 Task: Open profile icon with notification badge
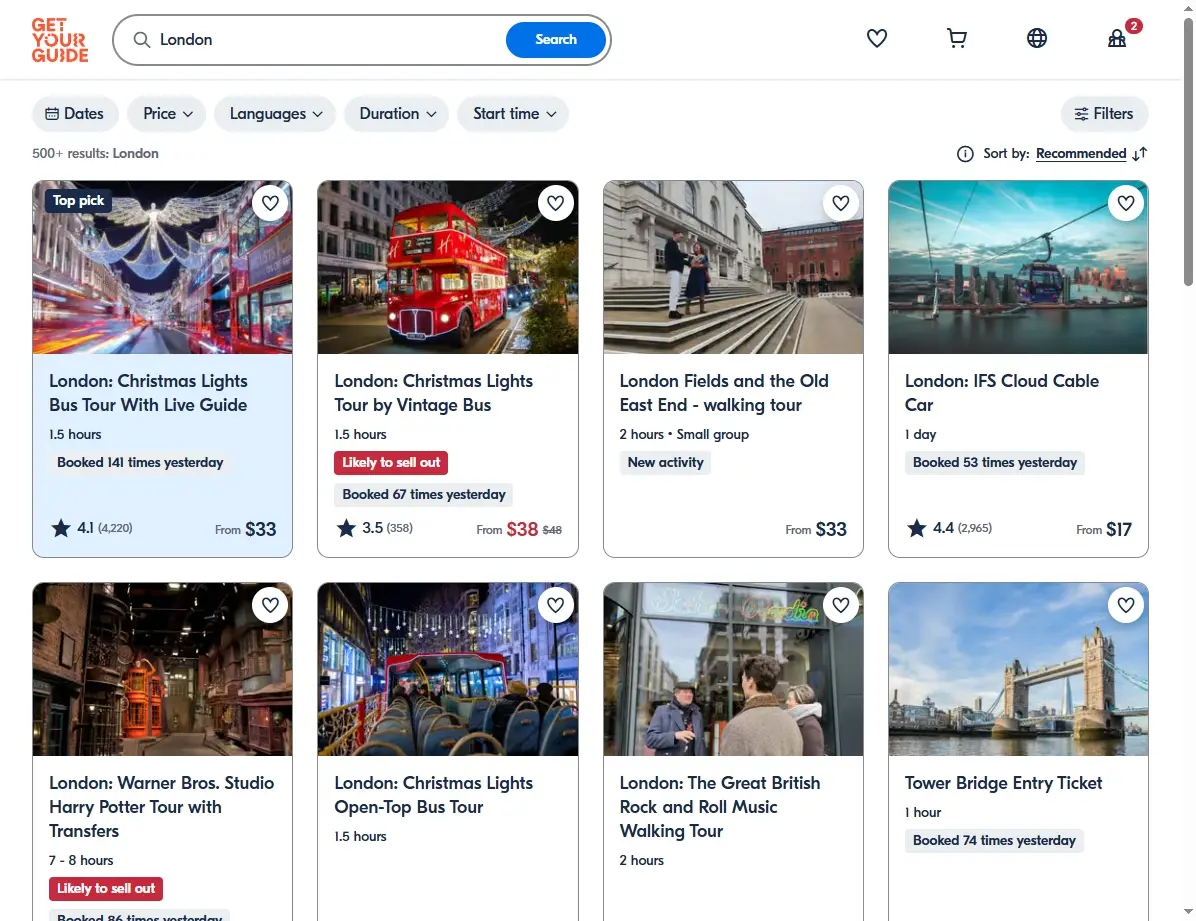coord(1117,38)
